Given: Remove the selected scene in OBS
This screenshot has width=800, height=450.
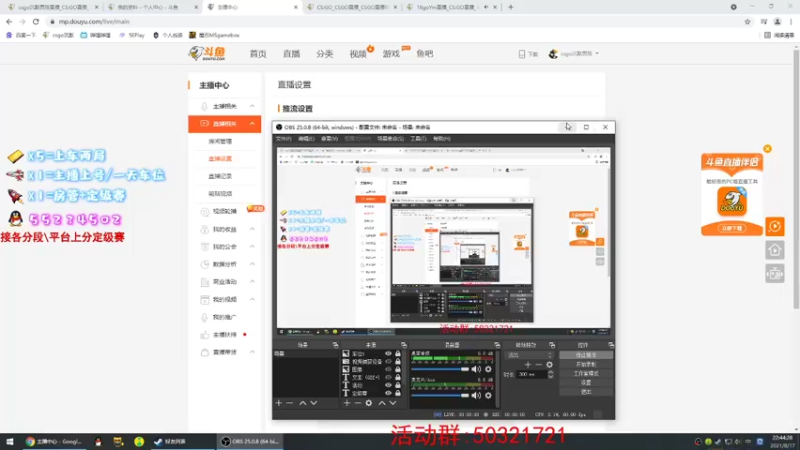Looking at the screenshot, I should tap(290, 403).
